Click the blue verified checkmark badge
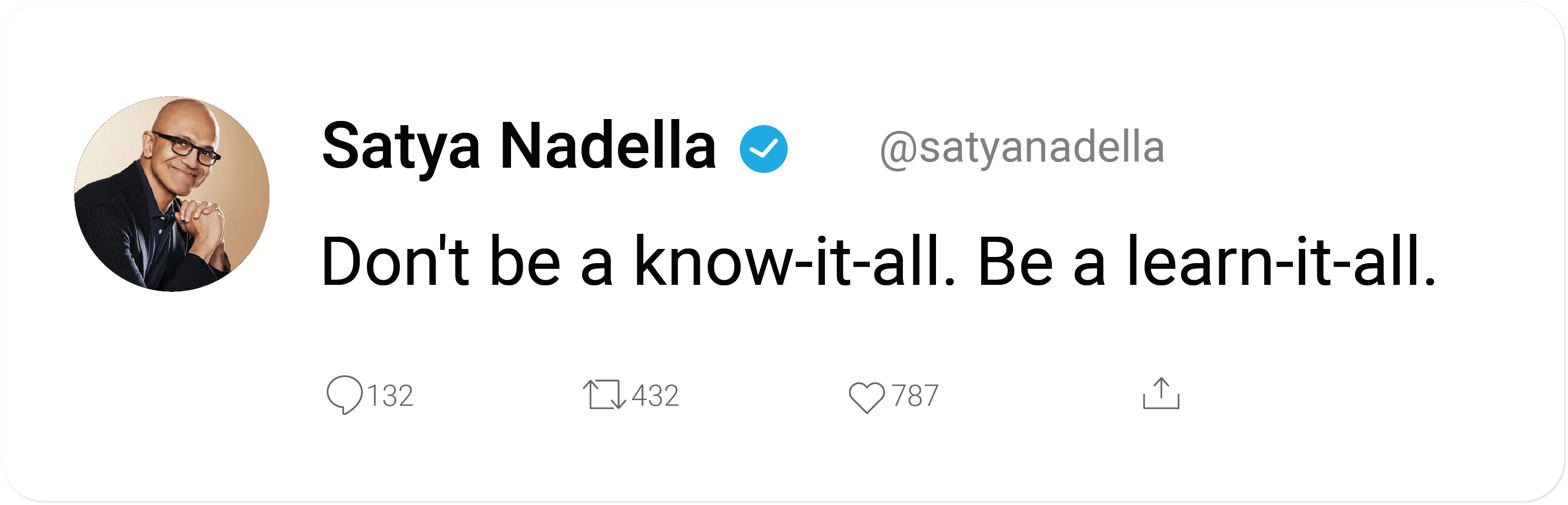The image size is (1568, 505). pos(764,149)
